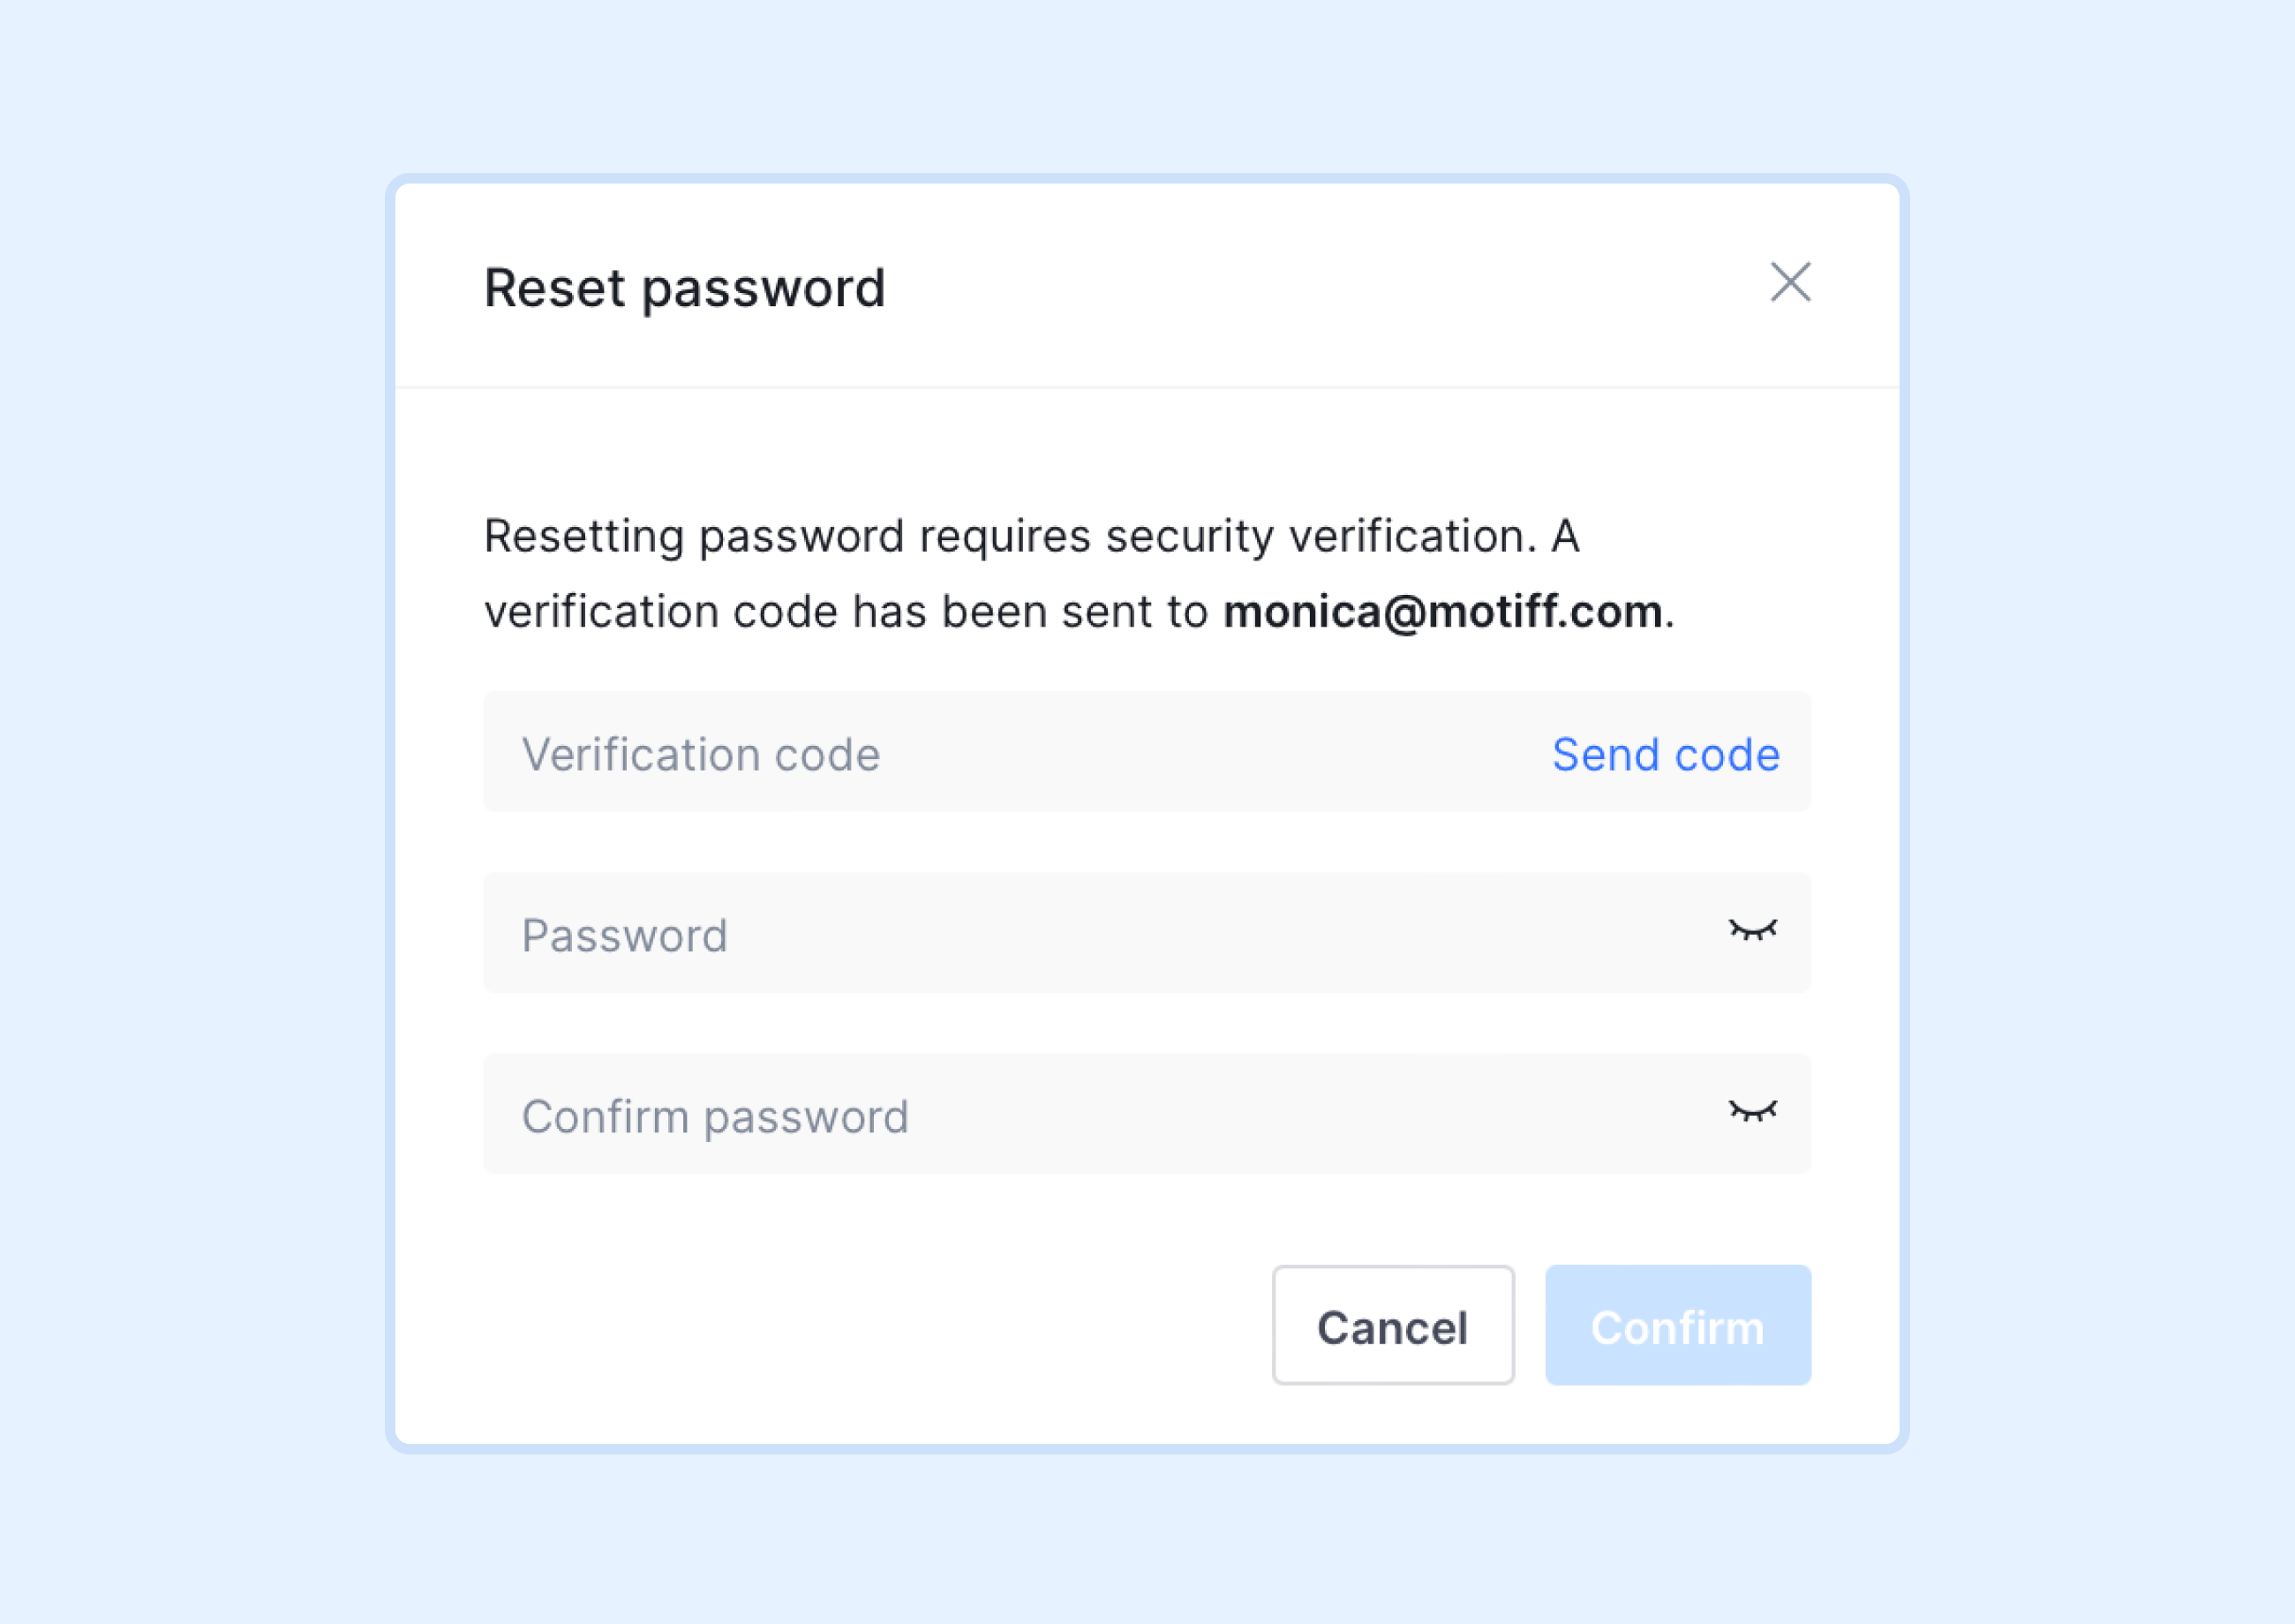Cancel the password reset
Viewport: 2295px width, 1624px height.
1393,1325
